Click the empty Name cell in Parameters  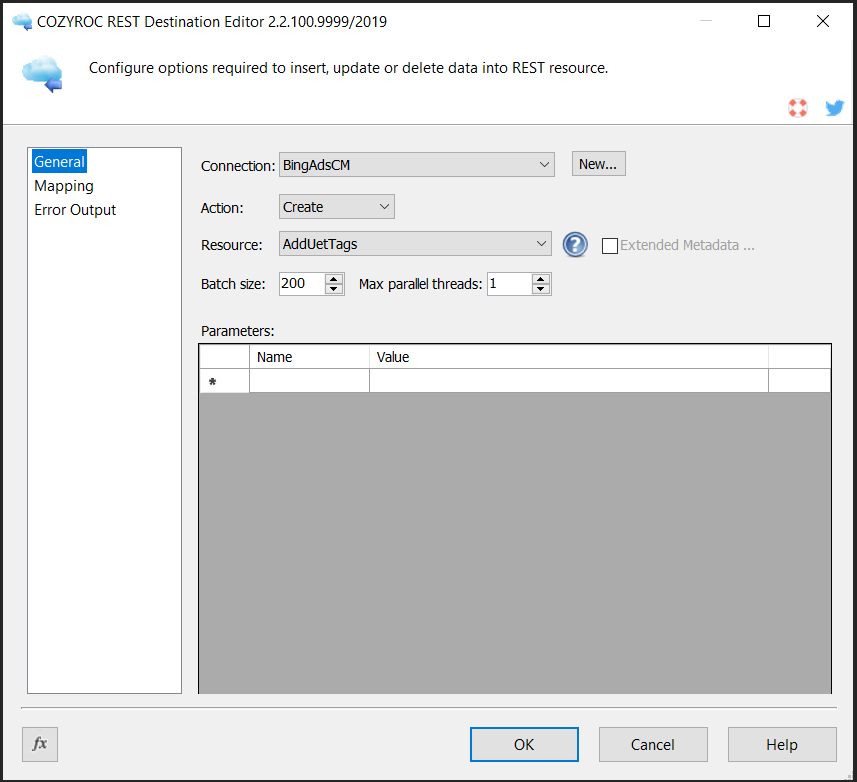pyautogui.click(x=309, y=381)
